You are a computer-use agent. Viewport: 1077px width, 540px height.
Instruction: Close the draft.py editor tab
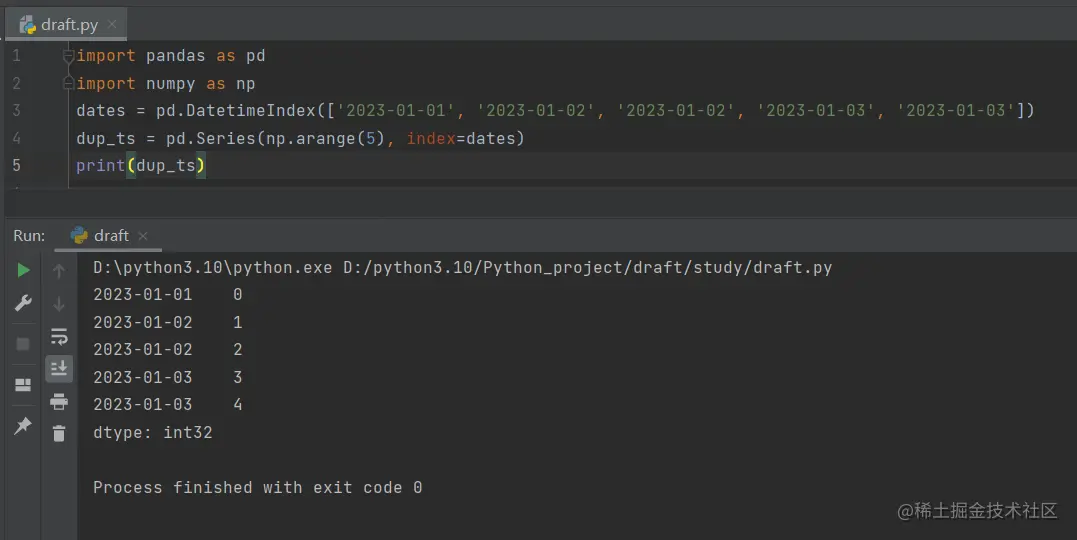(112, 25)
